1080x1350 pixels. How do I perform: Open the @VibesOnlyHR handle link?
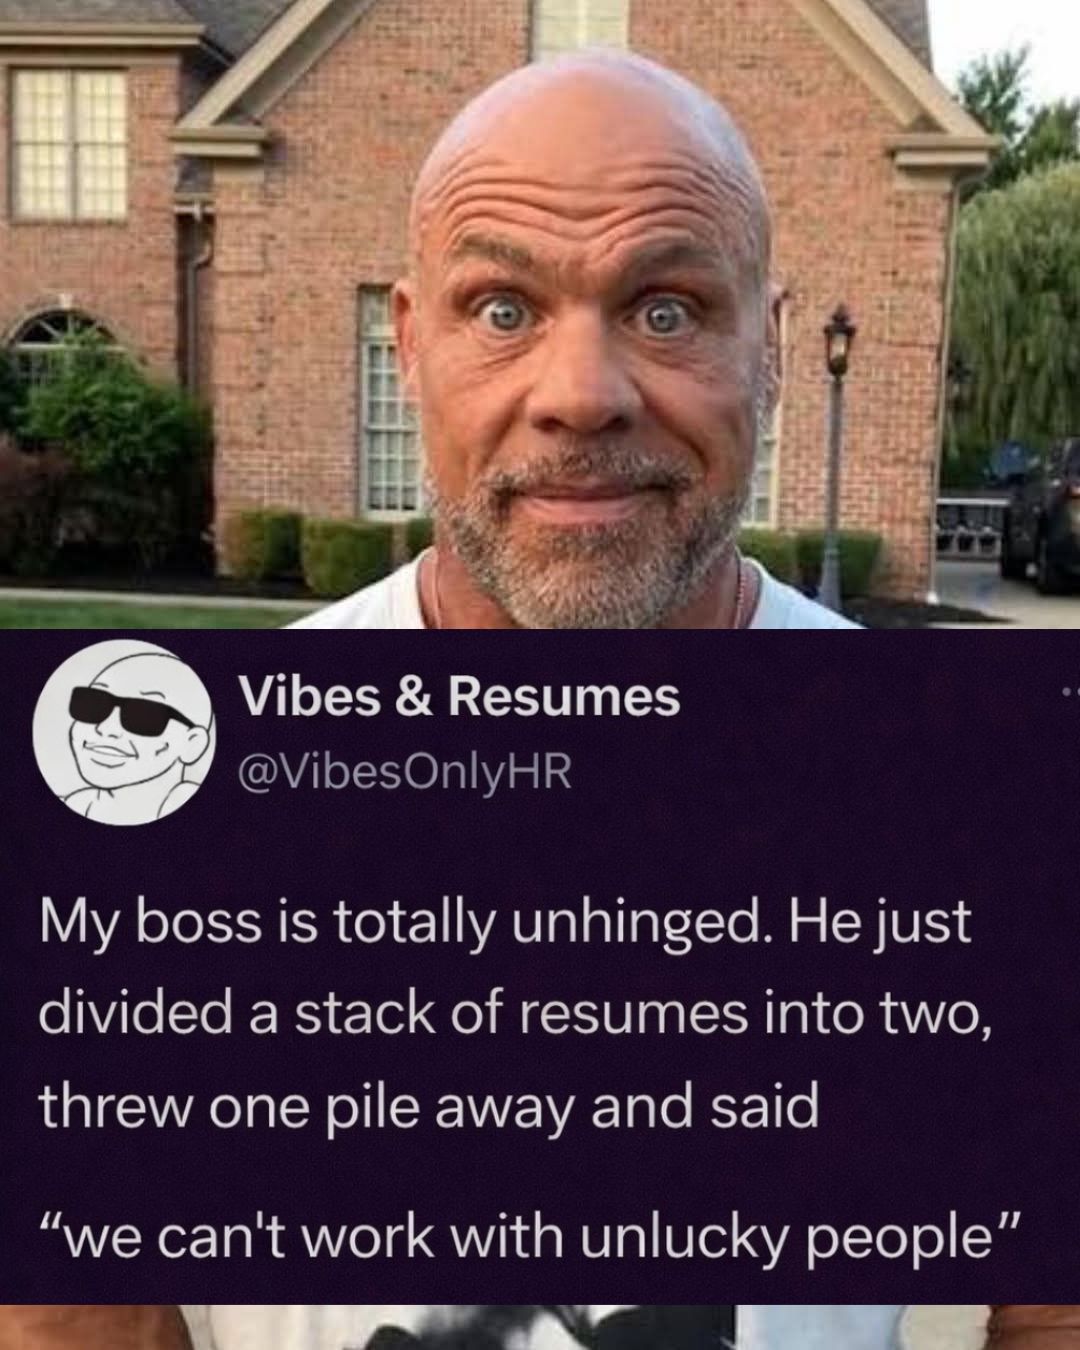click(x=404, y=772)
